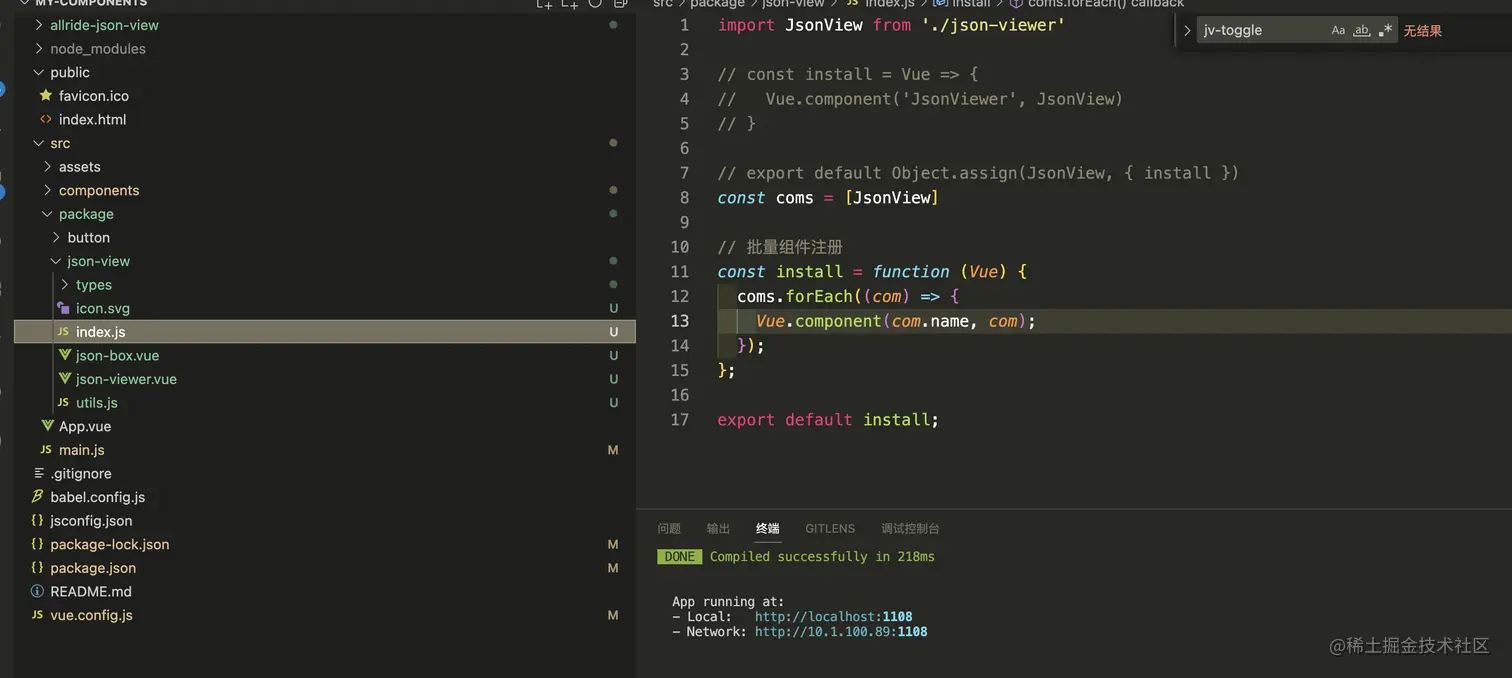Click the braces icon of package-lock.json
This screenshot has height=678, width=1512.
pos(37,544)
